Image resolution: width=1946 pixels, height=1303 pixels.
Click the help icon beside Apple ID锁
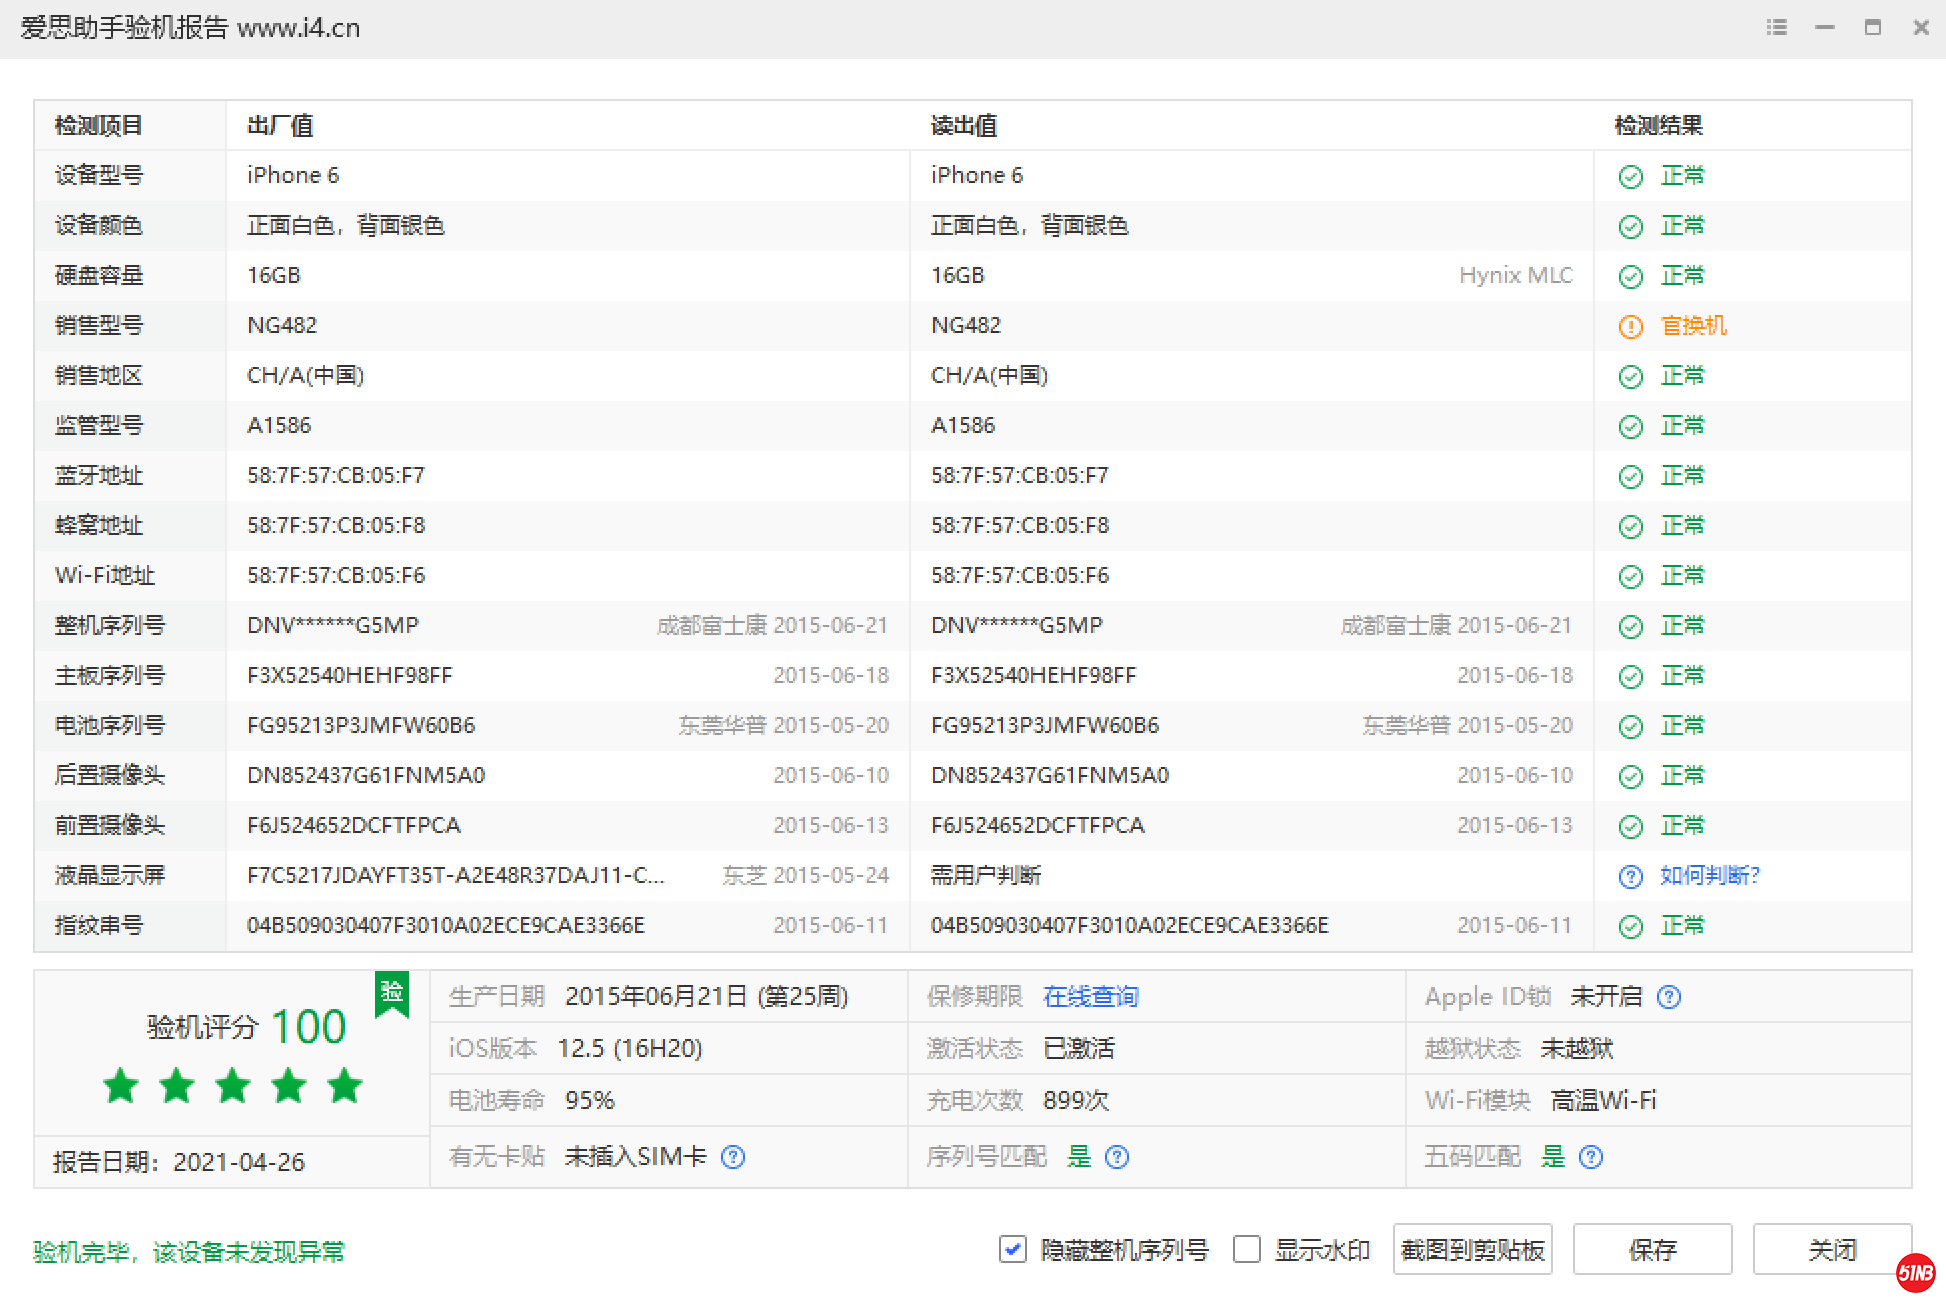tap(1669, 997)
